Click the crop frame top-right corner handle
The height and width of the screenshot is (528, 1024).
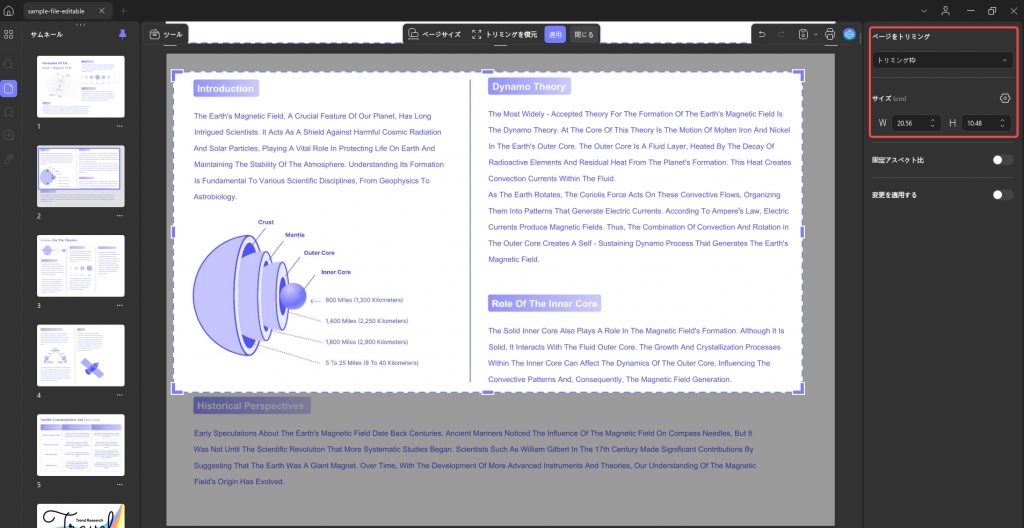click(799, 75)
